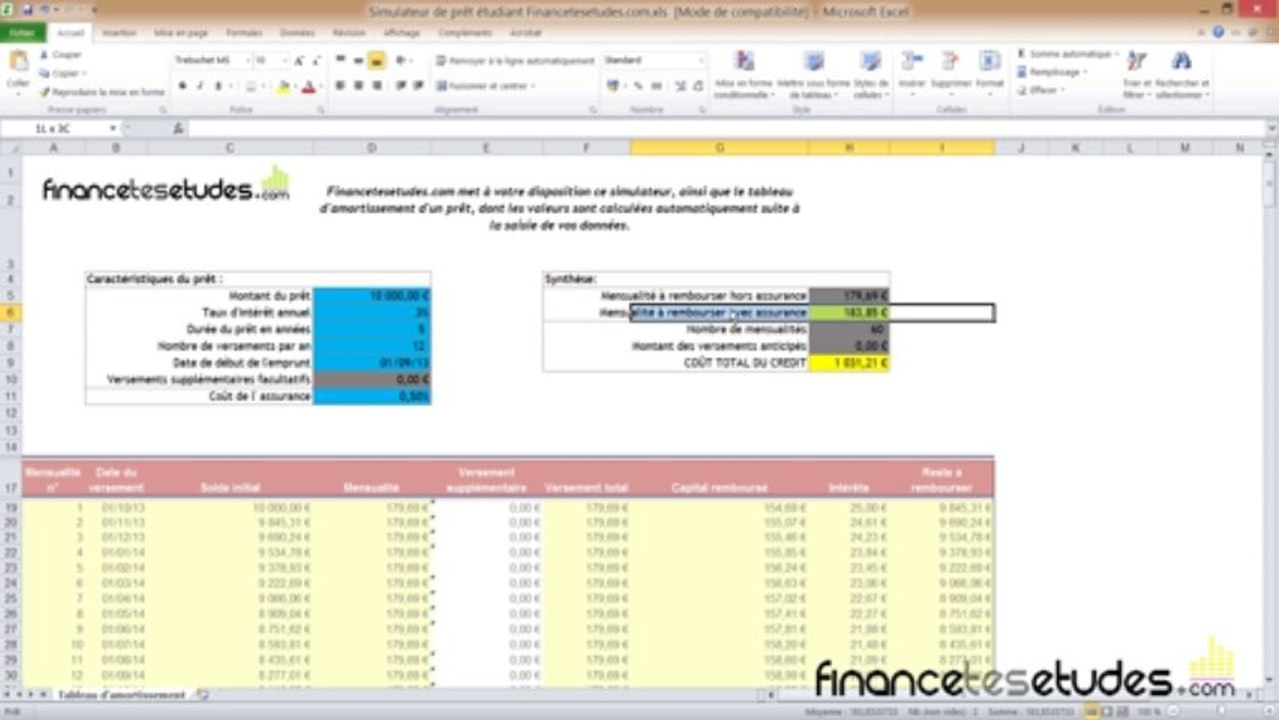The width and height of the screenshot is (1279, 720).
Task: Align text left
Action: pos(340,86)
